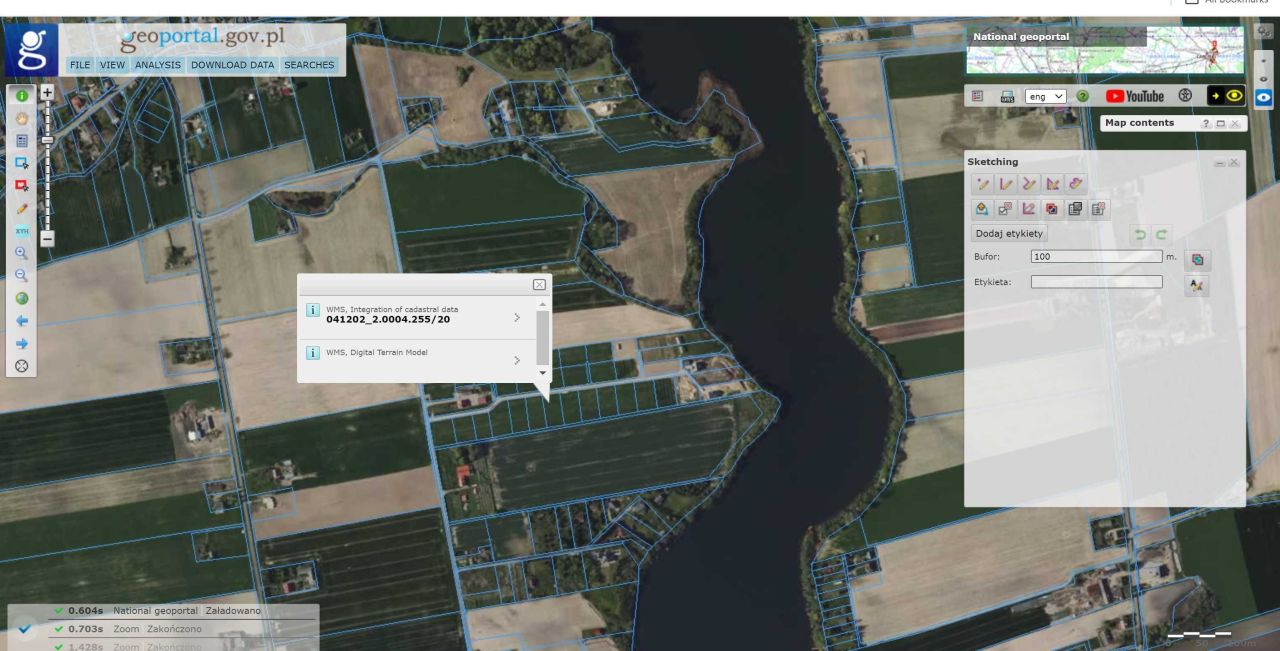Image resolution: width=1280 pixels, height=651 pixels.
Task: Activate the green info identify tool
Action: click(x=21, y=94)
